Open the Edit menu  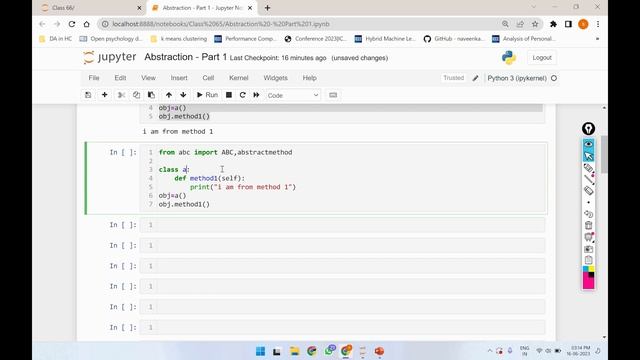120,78
